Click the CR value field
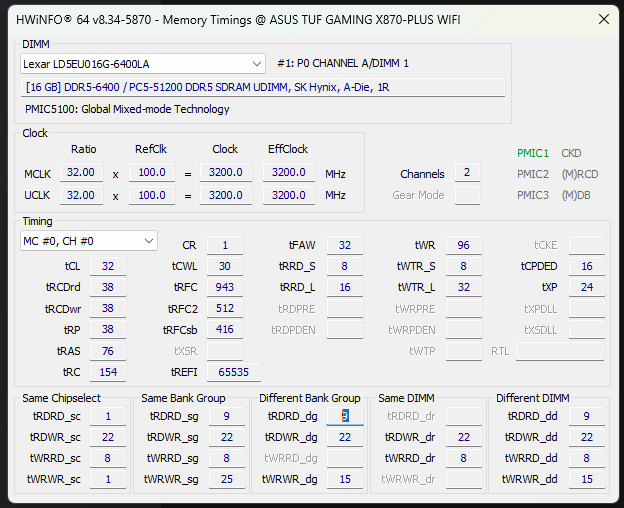Image resolution: width=624 pixels, height=508 pixels. point(225,245)
